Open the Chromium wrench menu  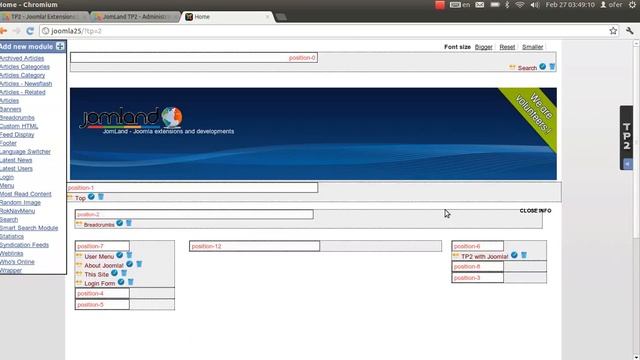pos(629,31)
